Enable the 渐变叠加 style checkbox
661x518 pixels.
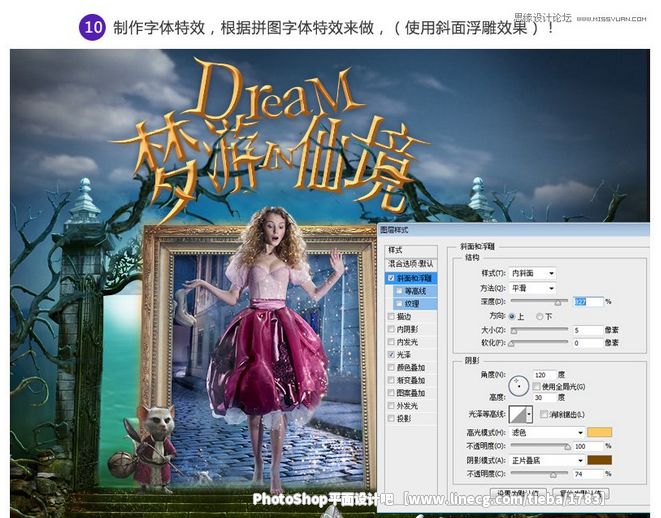(x=391, y=380)
